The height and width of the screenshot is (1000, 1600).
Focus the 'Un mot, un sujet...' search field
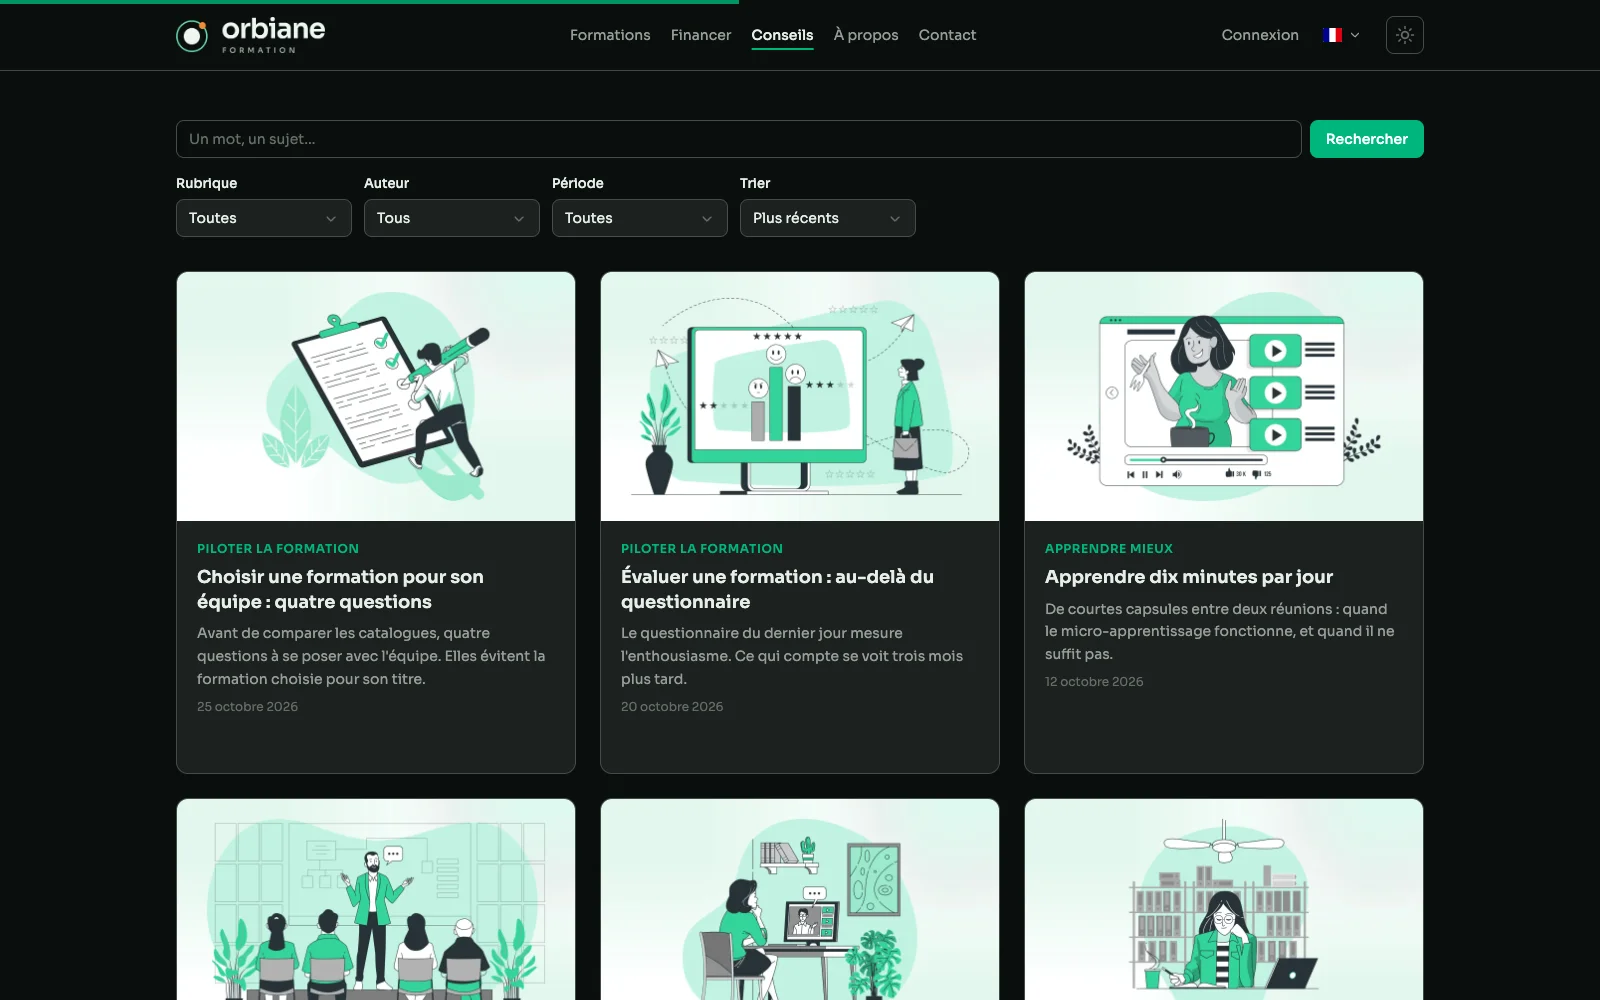[x=739, y=139]
